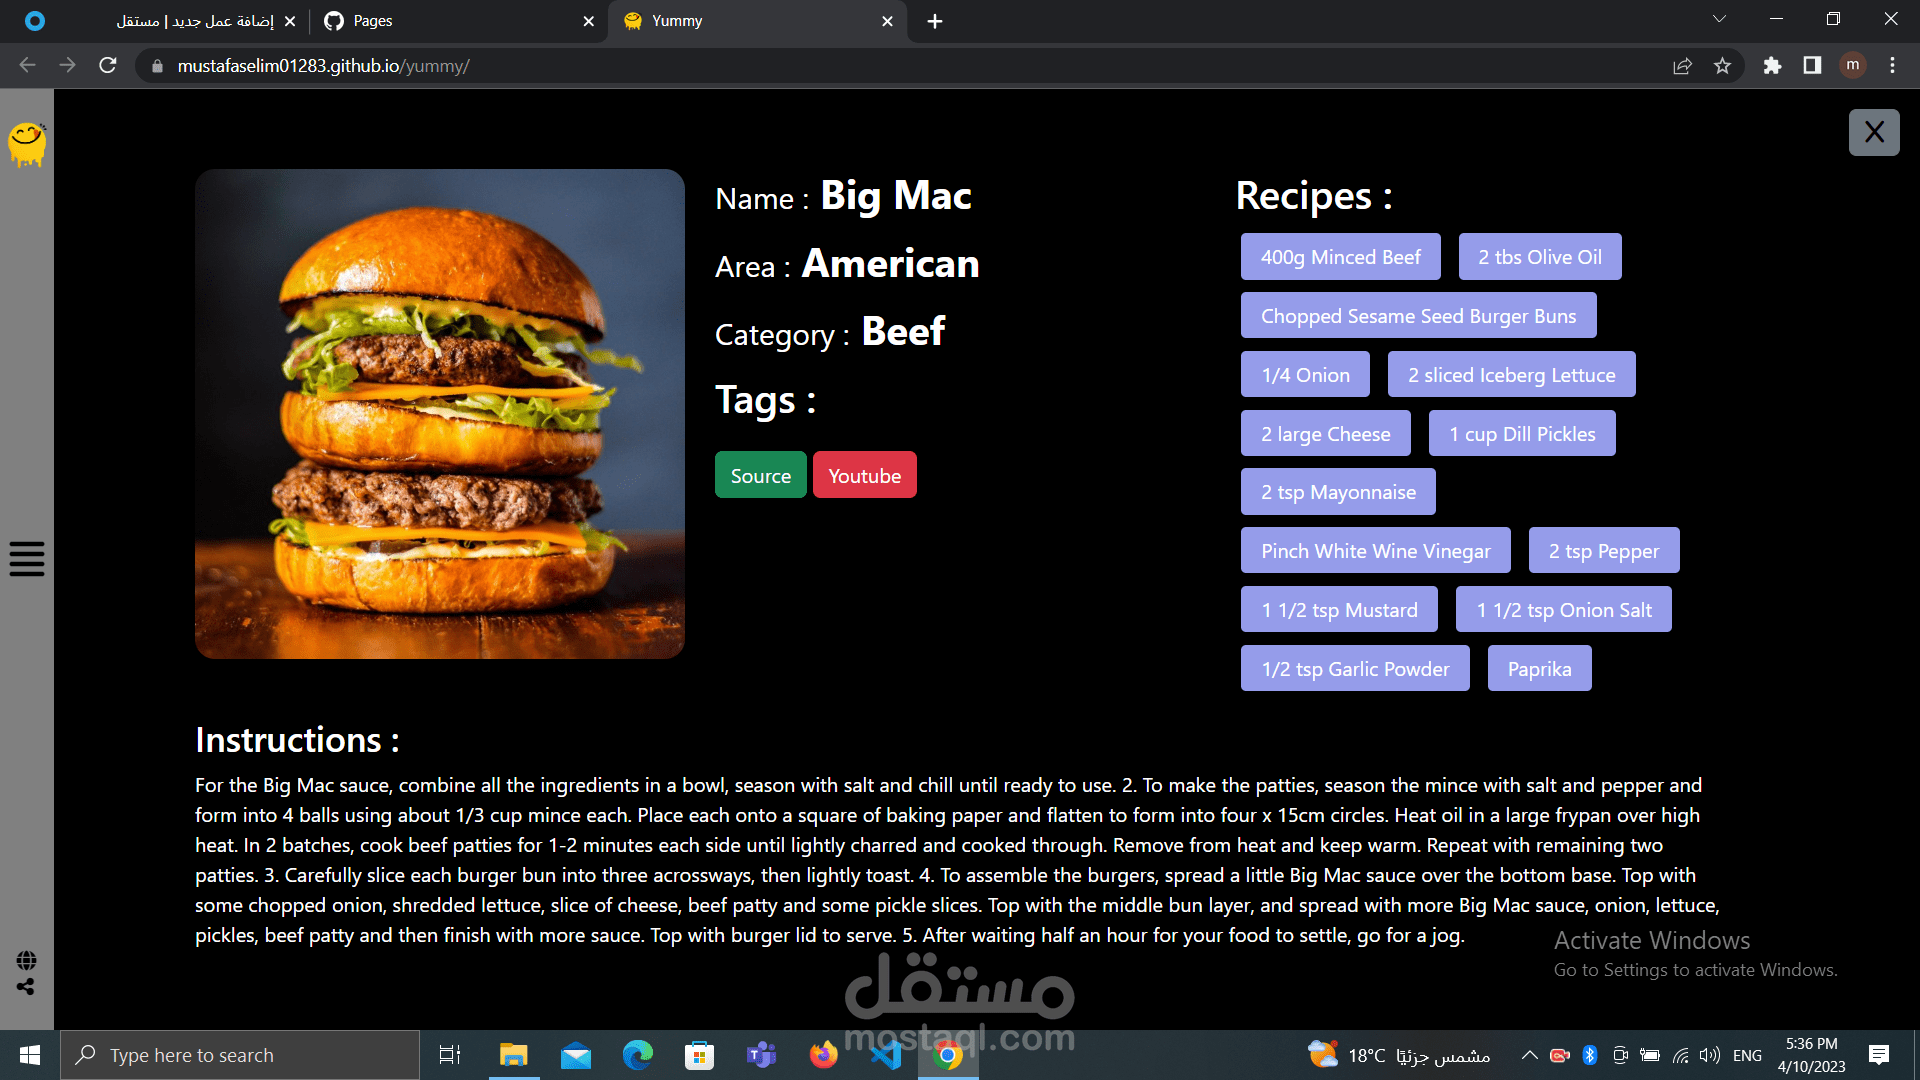Open Visual Studio Code from taskbar
Viewport: 1920px width, 1080px height.
coord(886,1055)
